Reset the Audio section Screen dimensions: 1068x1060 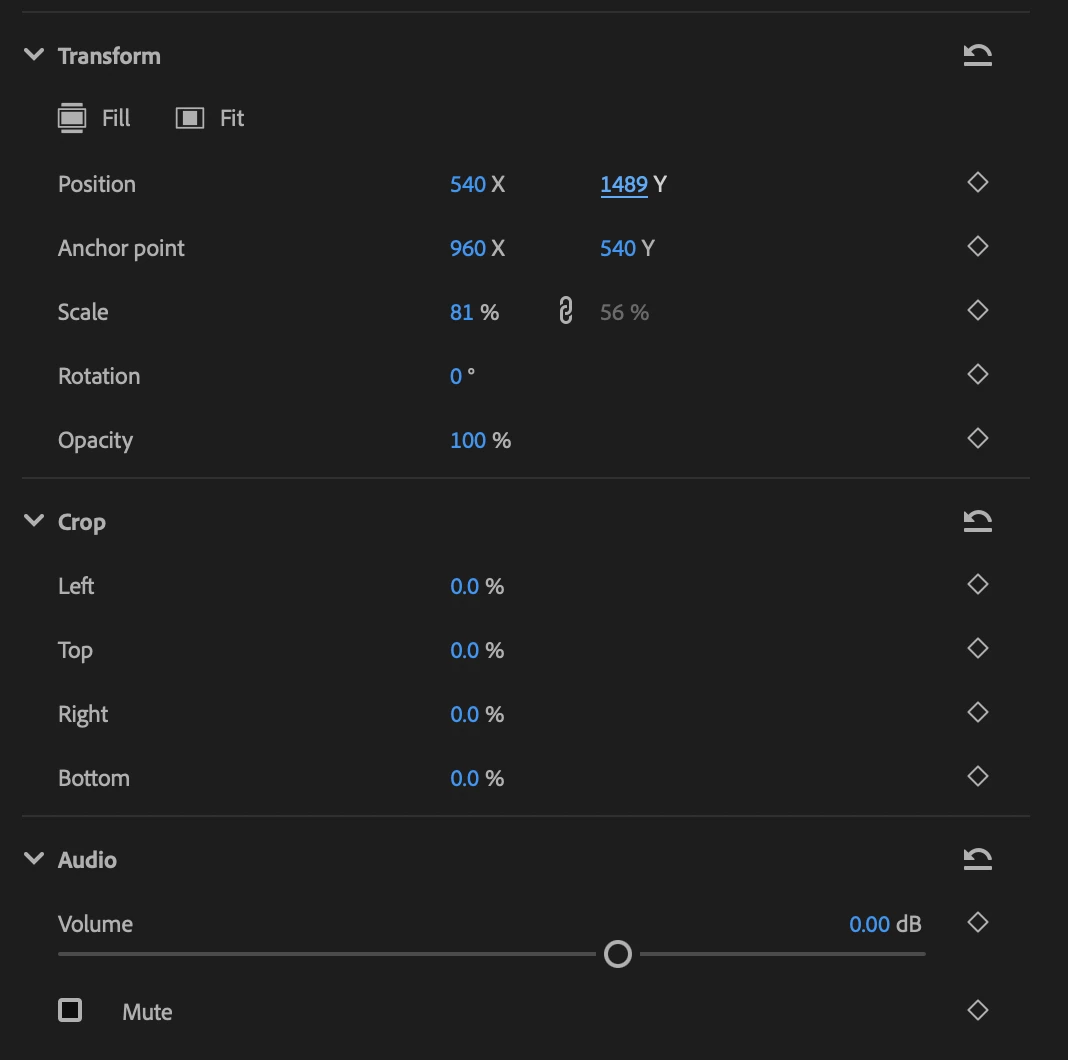click(x=977, y=859)
